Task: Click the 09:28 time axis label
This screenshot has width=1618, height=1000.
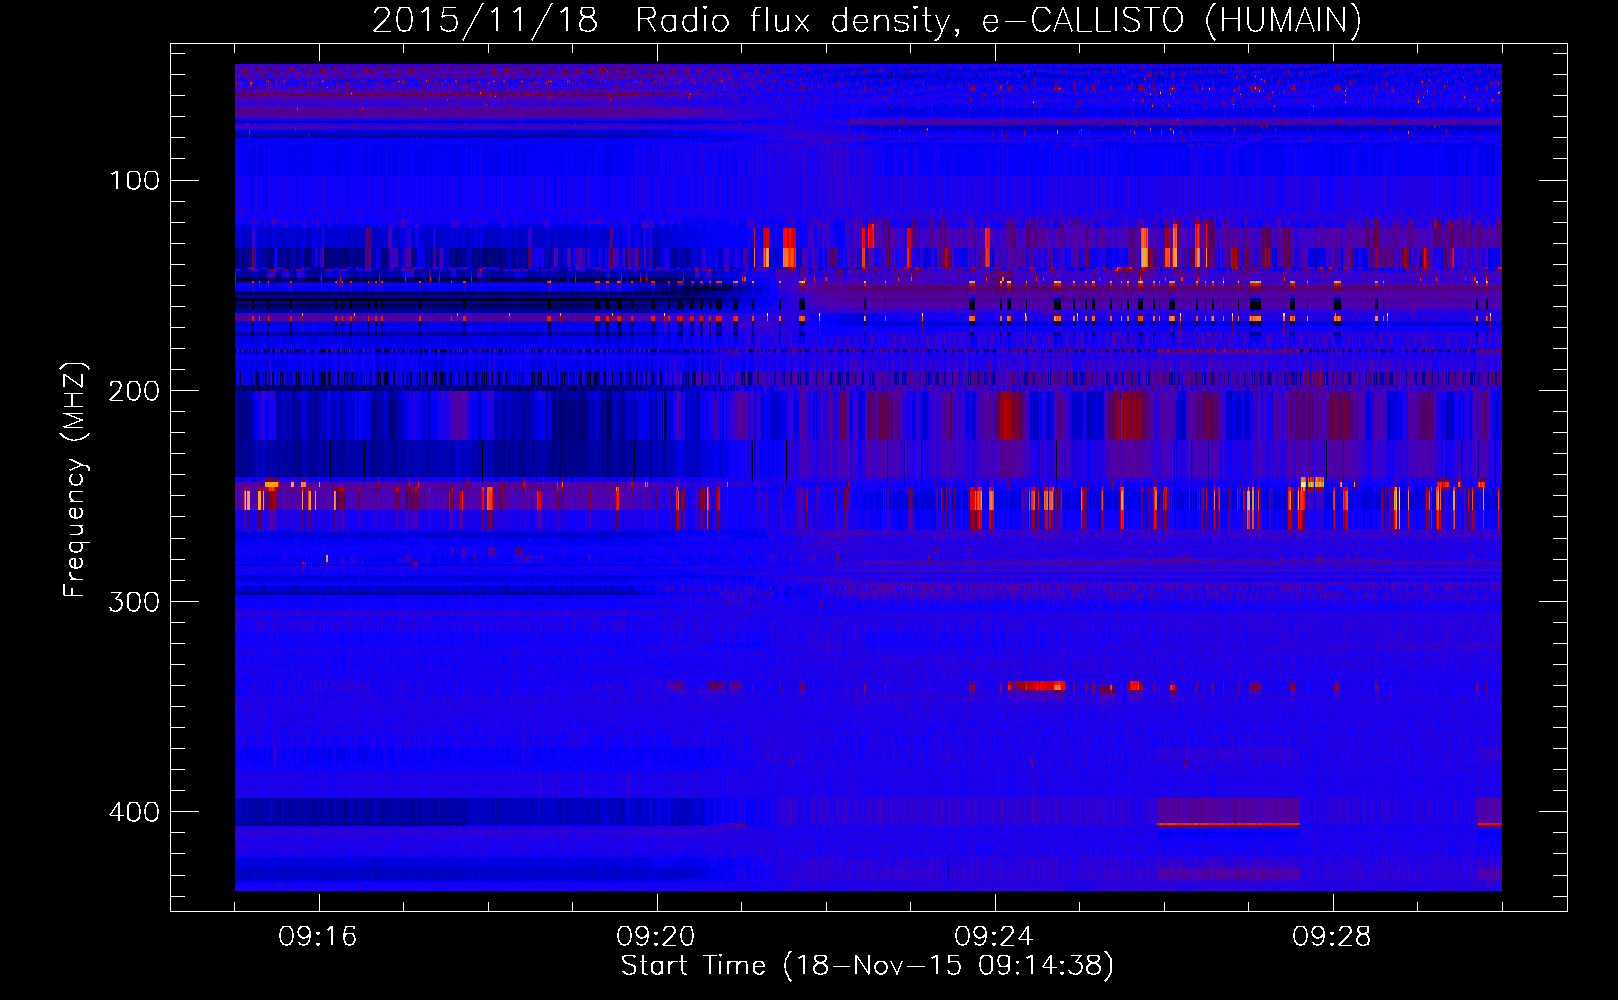Action: tap(1332, 937)
